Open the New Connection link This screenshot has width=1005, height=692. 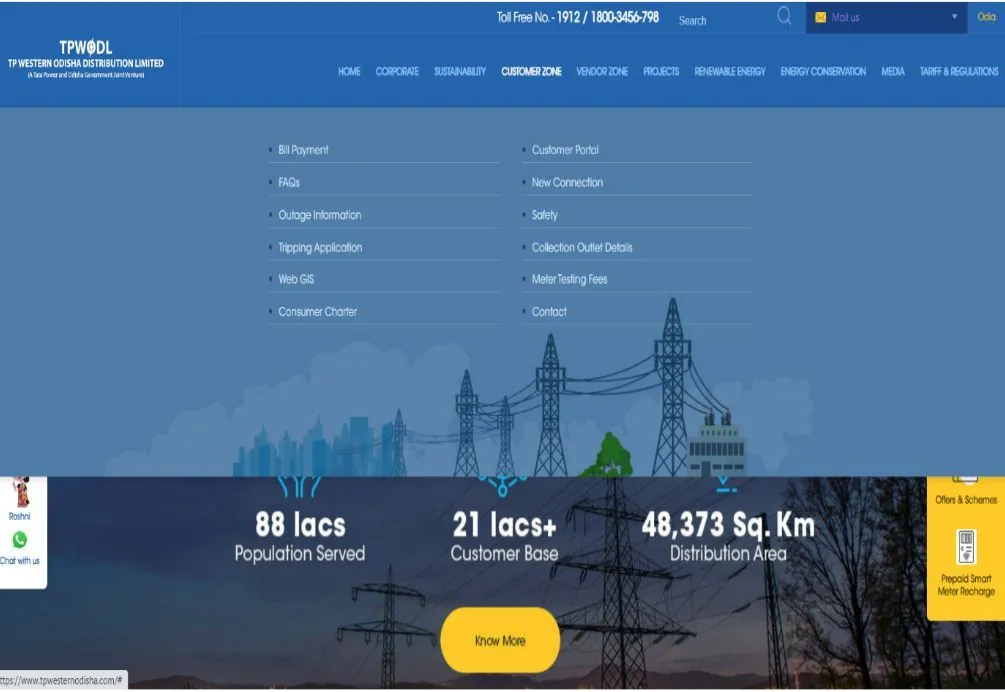point(567,183)
